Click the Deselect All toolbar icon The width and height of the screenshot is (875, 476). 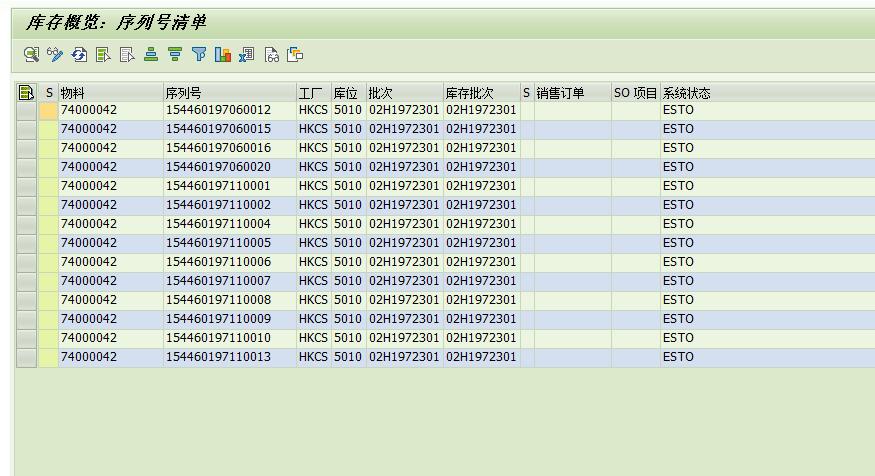coord(127,55)
